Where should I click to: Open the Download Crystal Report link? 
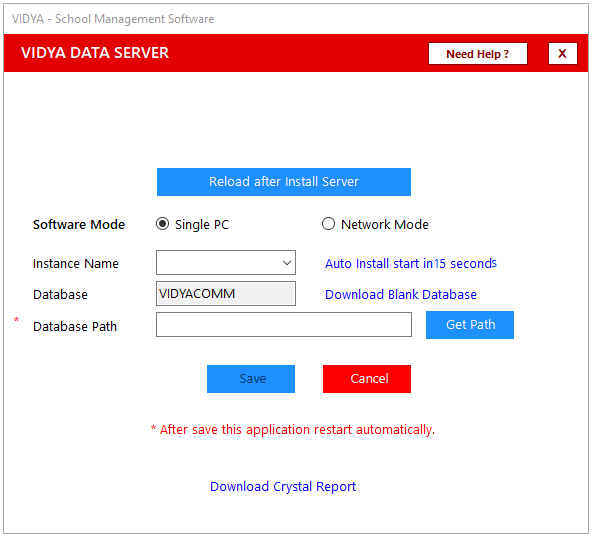(x=283, y=486)
